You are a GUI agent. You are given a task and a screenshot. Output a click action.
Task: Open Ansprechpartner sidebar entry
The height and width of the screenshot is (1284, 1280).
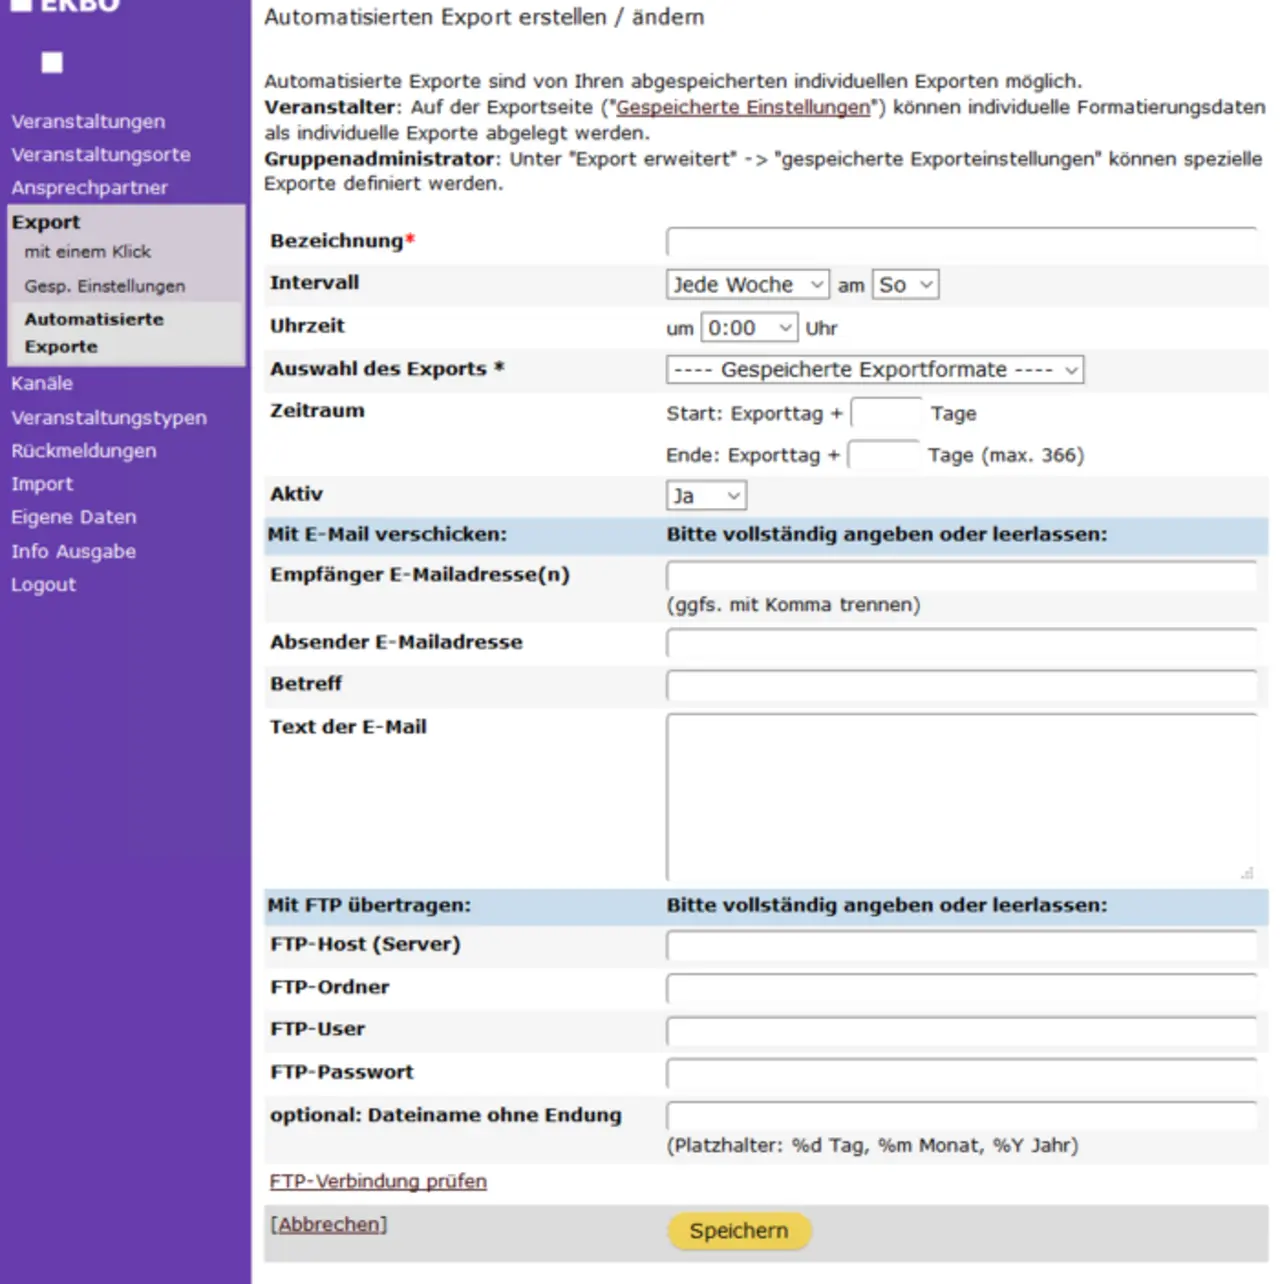(x=89, y=187)
